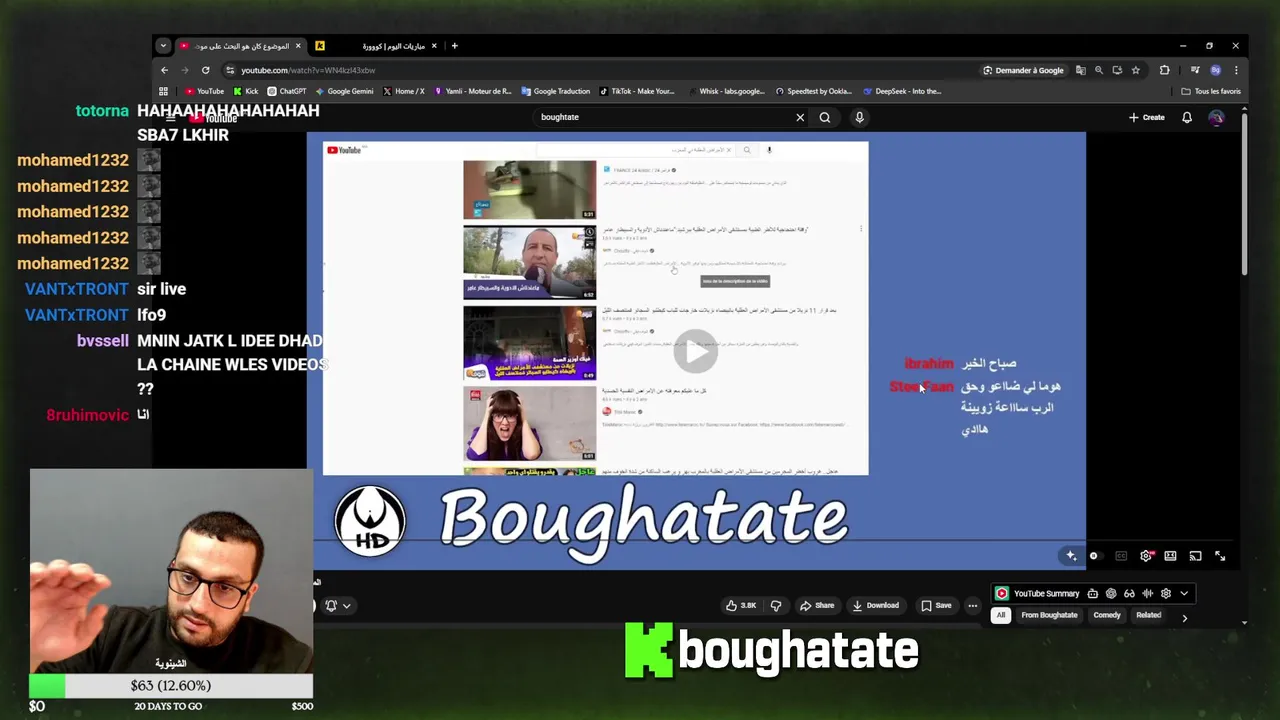
Task: Click the $63 (12.60%) donation goal bar
Action: (x=171, y=686)
